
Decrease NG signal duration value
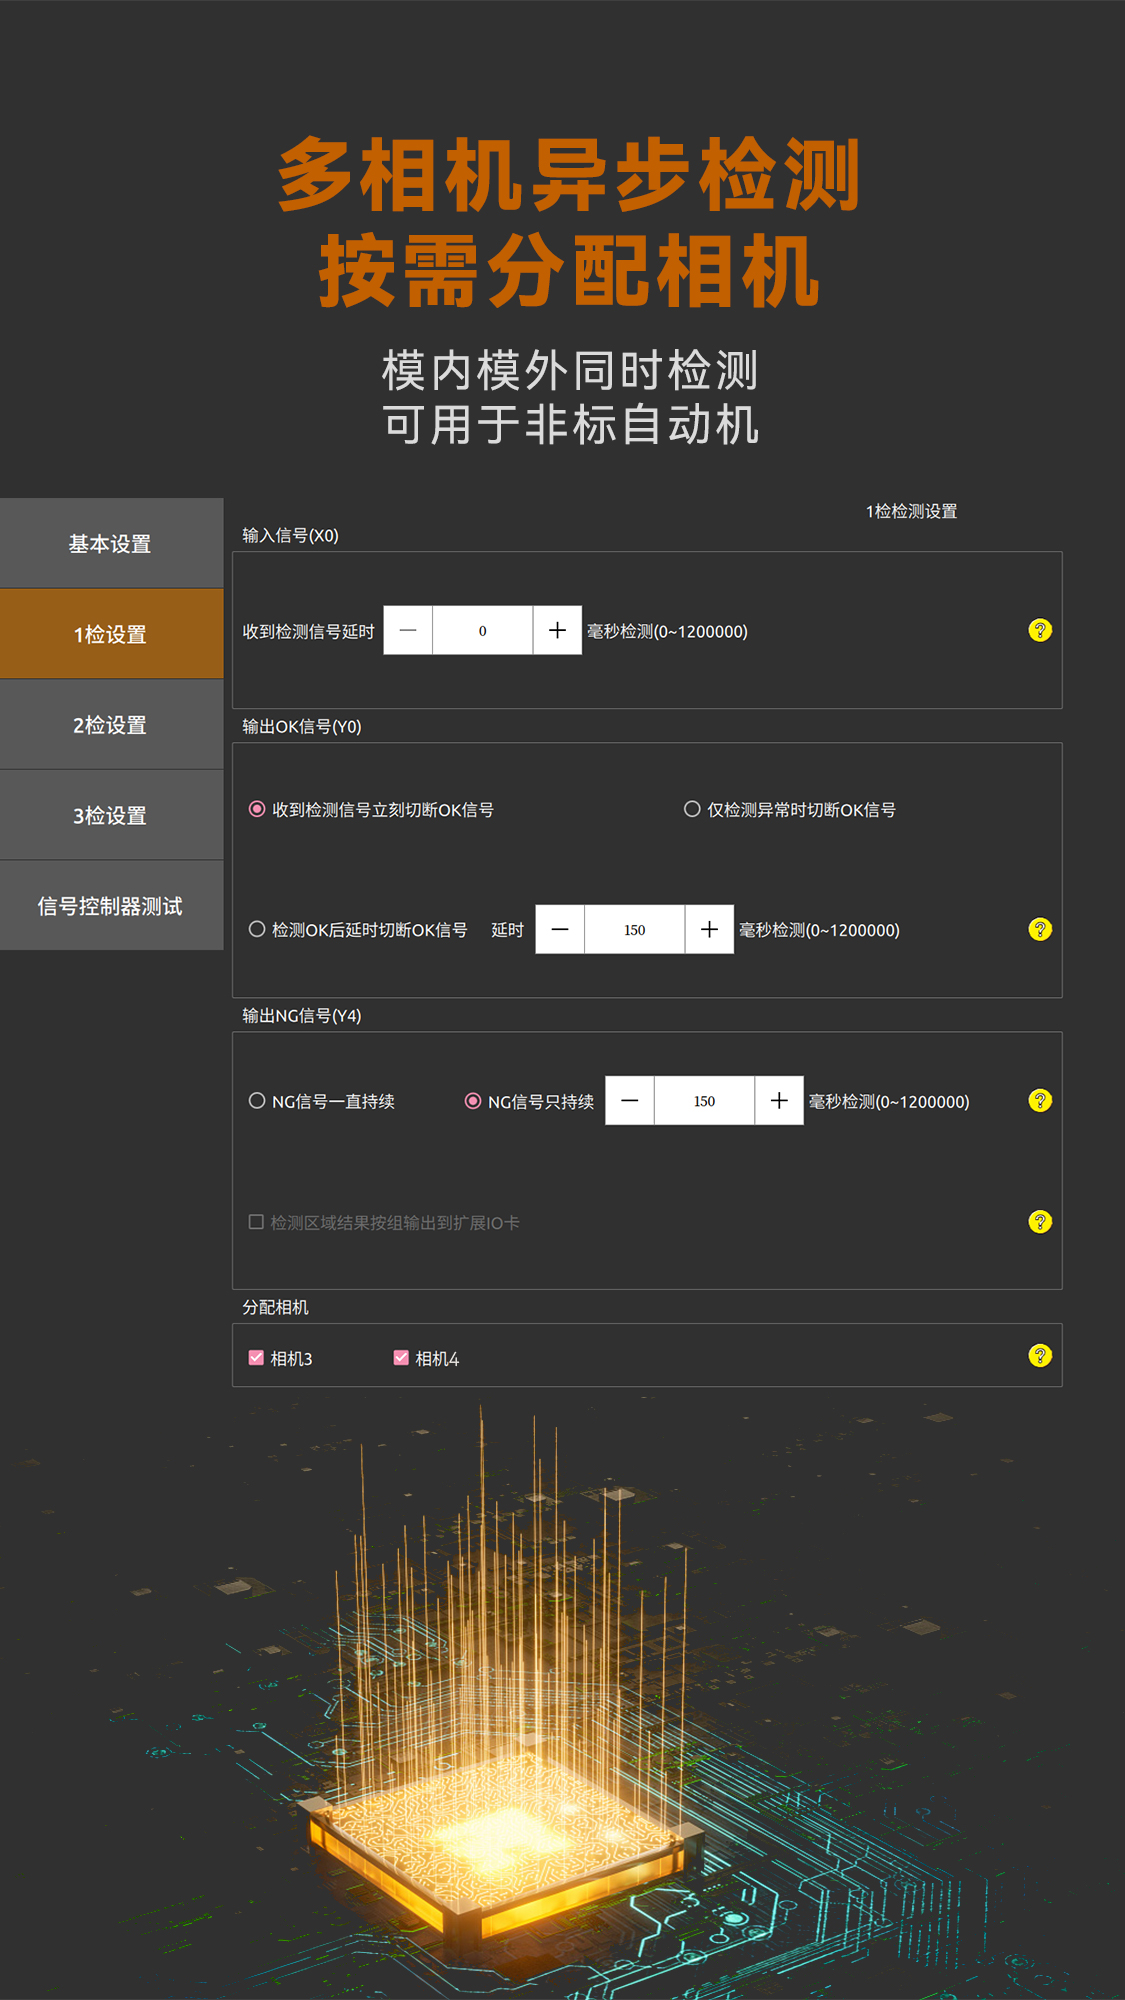[x=630, y=1100]
